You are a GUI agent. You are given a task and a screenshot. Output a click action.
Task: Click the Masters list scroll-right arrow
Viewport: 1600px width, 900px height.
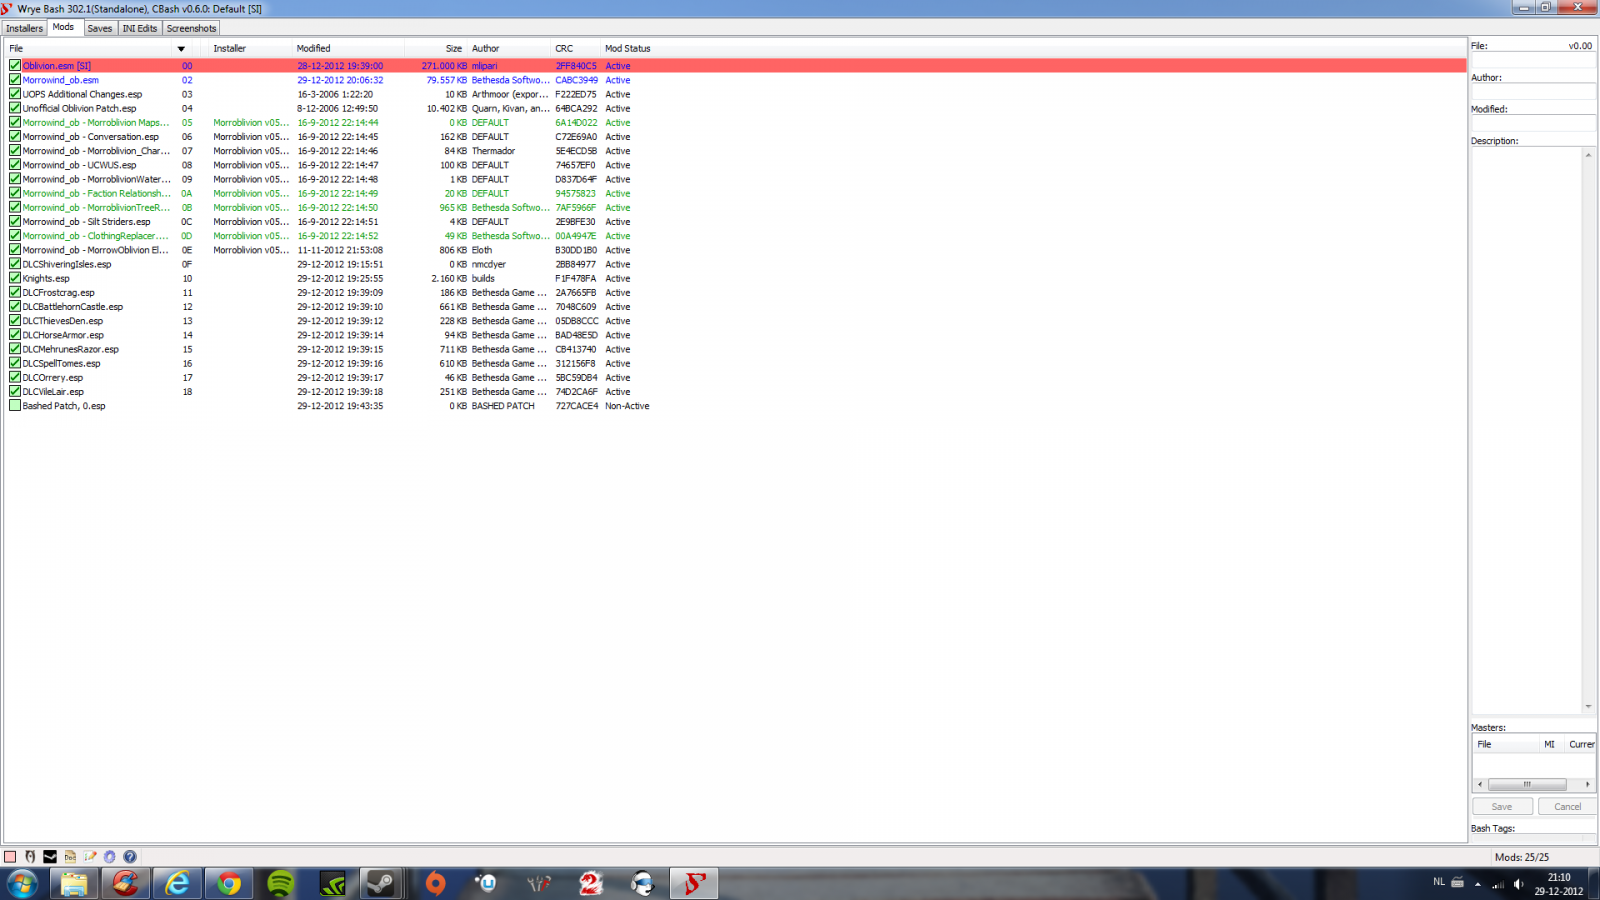[x=1587, y=785]
